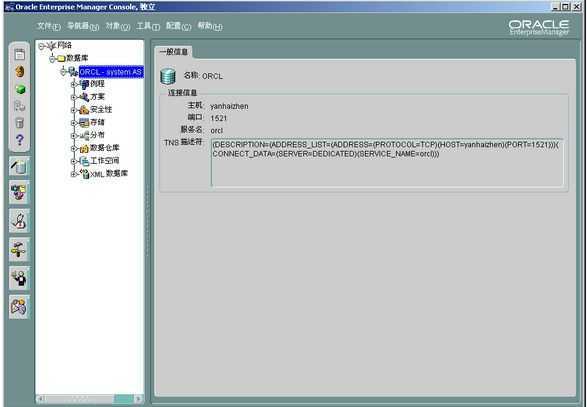Viewport: 587px width, 407px height.
Task: Click the port value 1521
Action: 219,118
